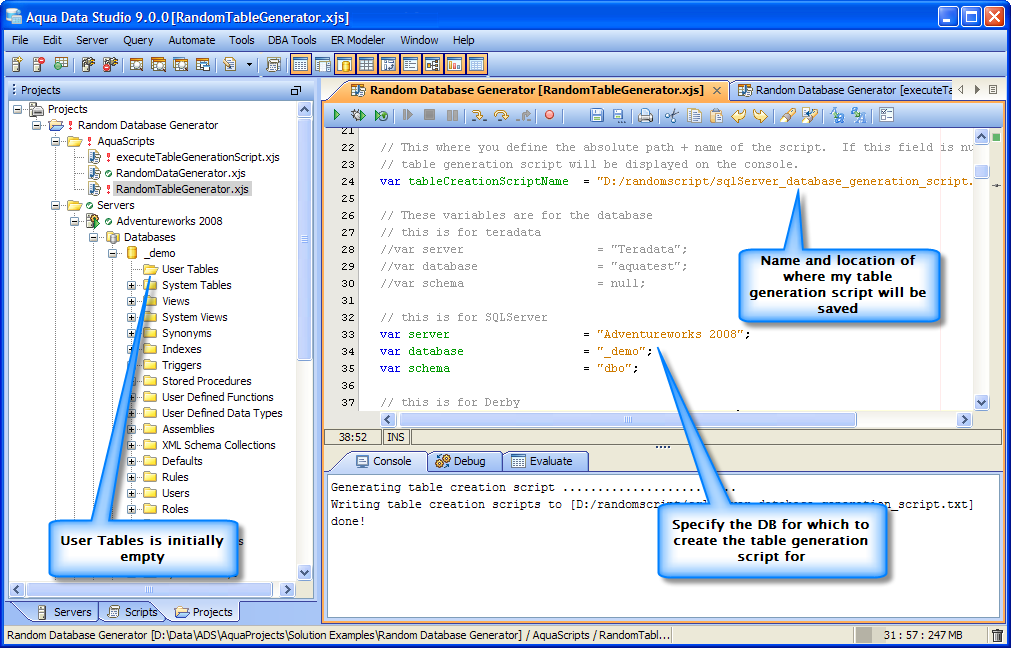Click the Step Into arrow icon

(478, 115)
